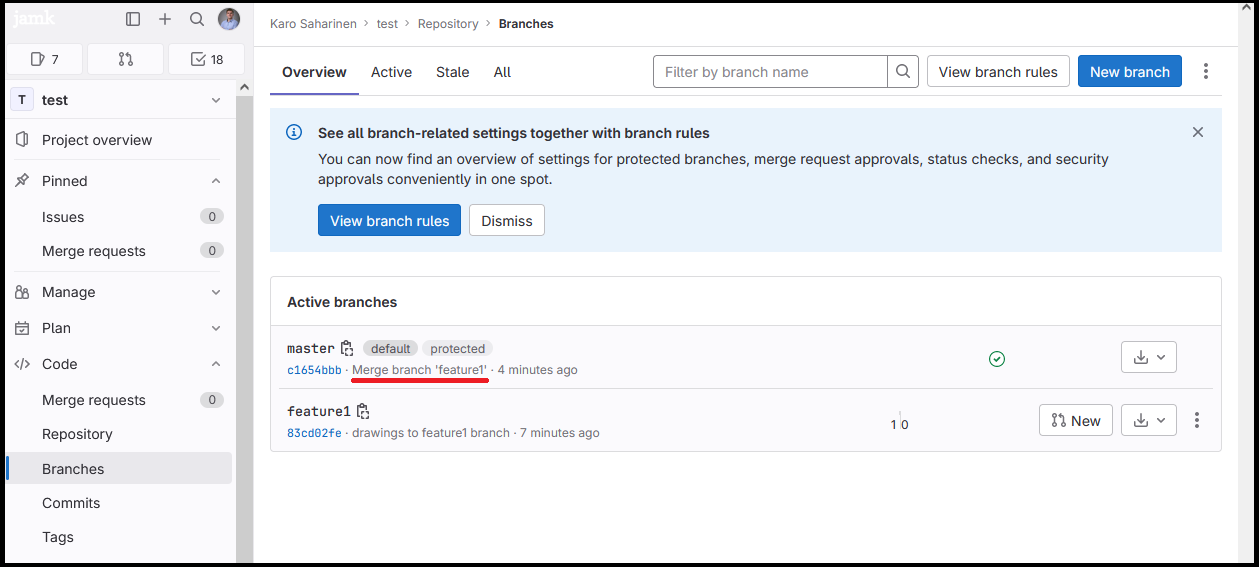Screen dimensions: 1259x567
Task: Open commit c1654bbb link
Action: (314, 370)
